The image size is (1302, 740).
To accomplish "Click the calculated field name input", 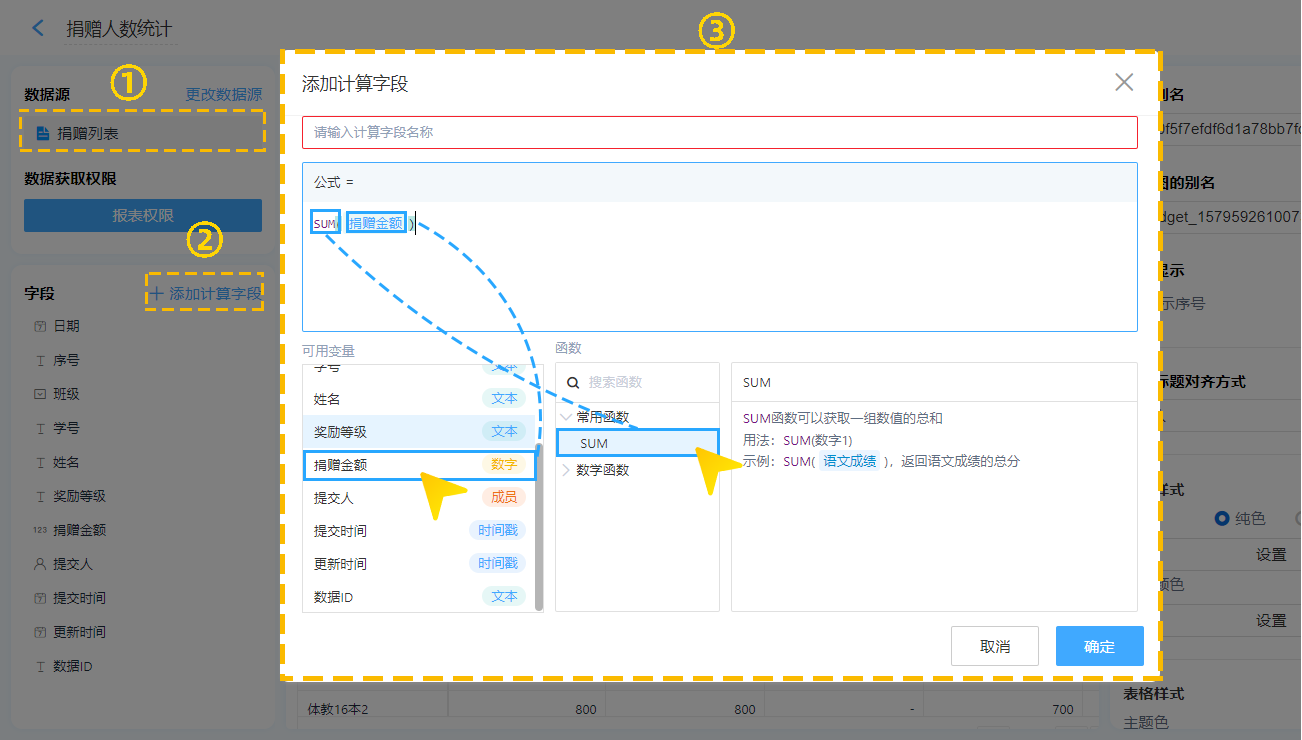I will point(719,132).
